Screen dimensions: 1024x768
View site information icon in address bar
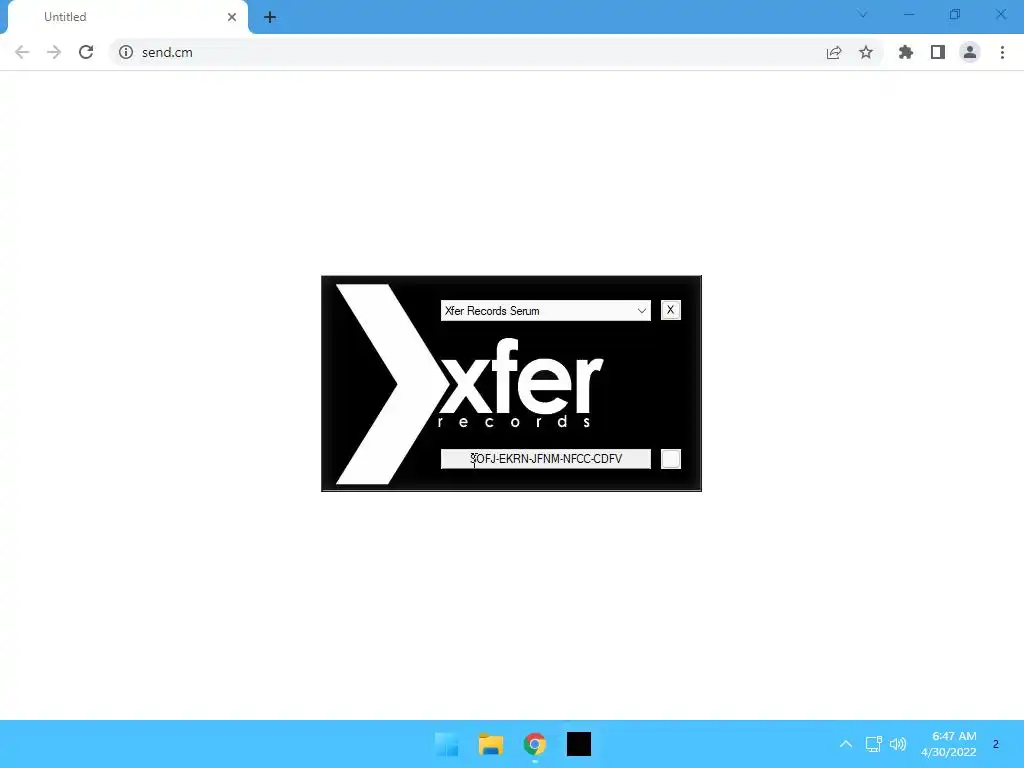click(126, 52)
